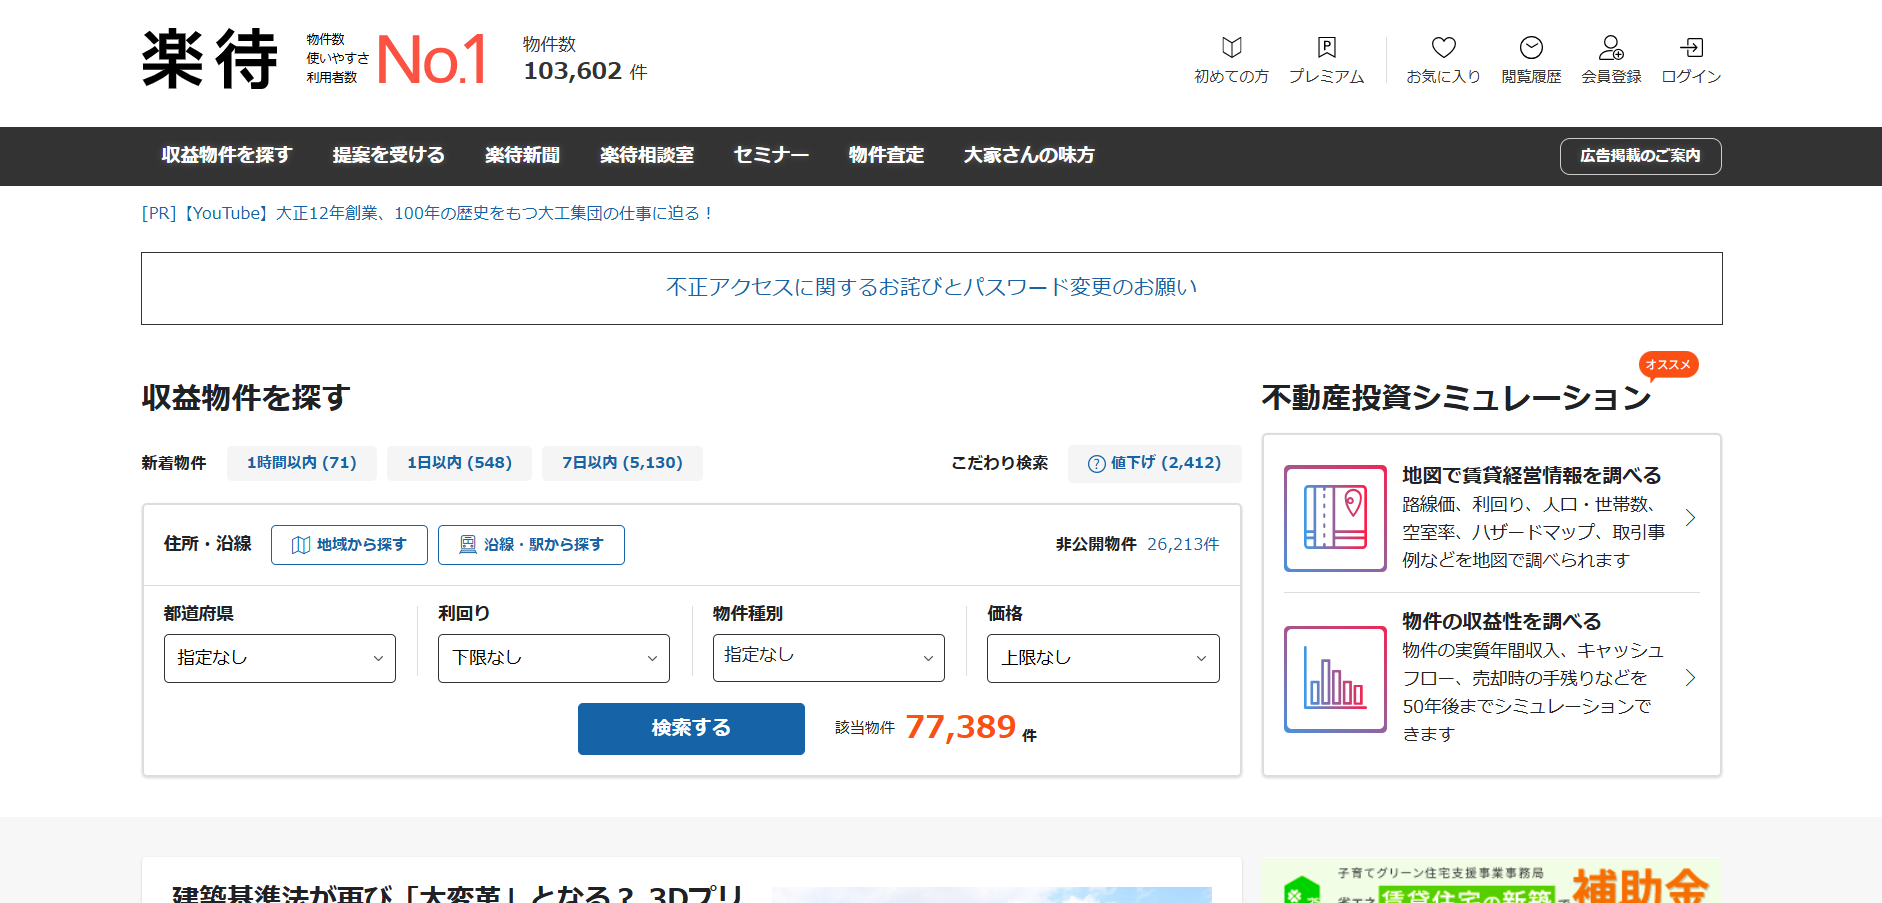Open 楽待新聞 menu item
This screenshot has height=903, width=1882.
(523, 155)
